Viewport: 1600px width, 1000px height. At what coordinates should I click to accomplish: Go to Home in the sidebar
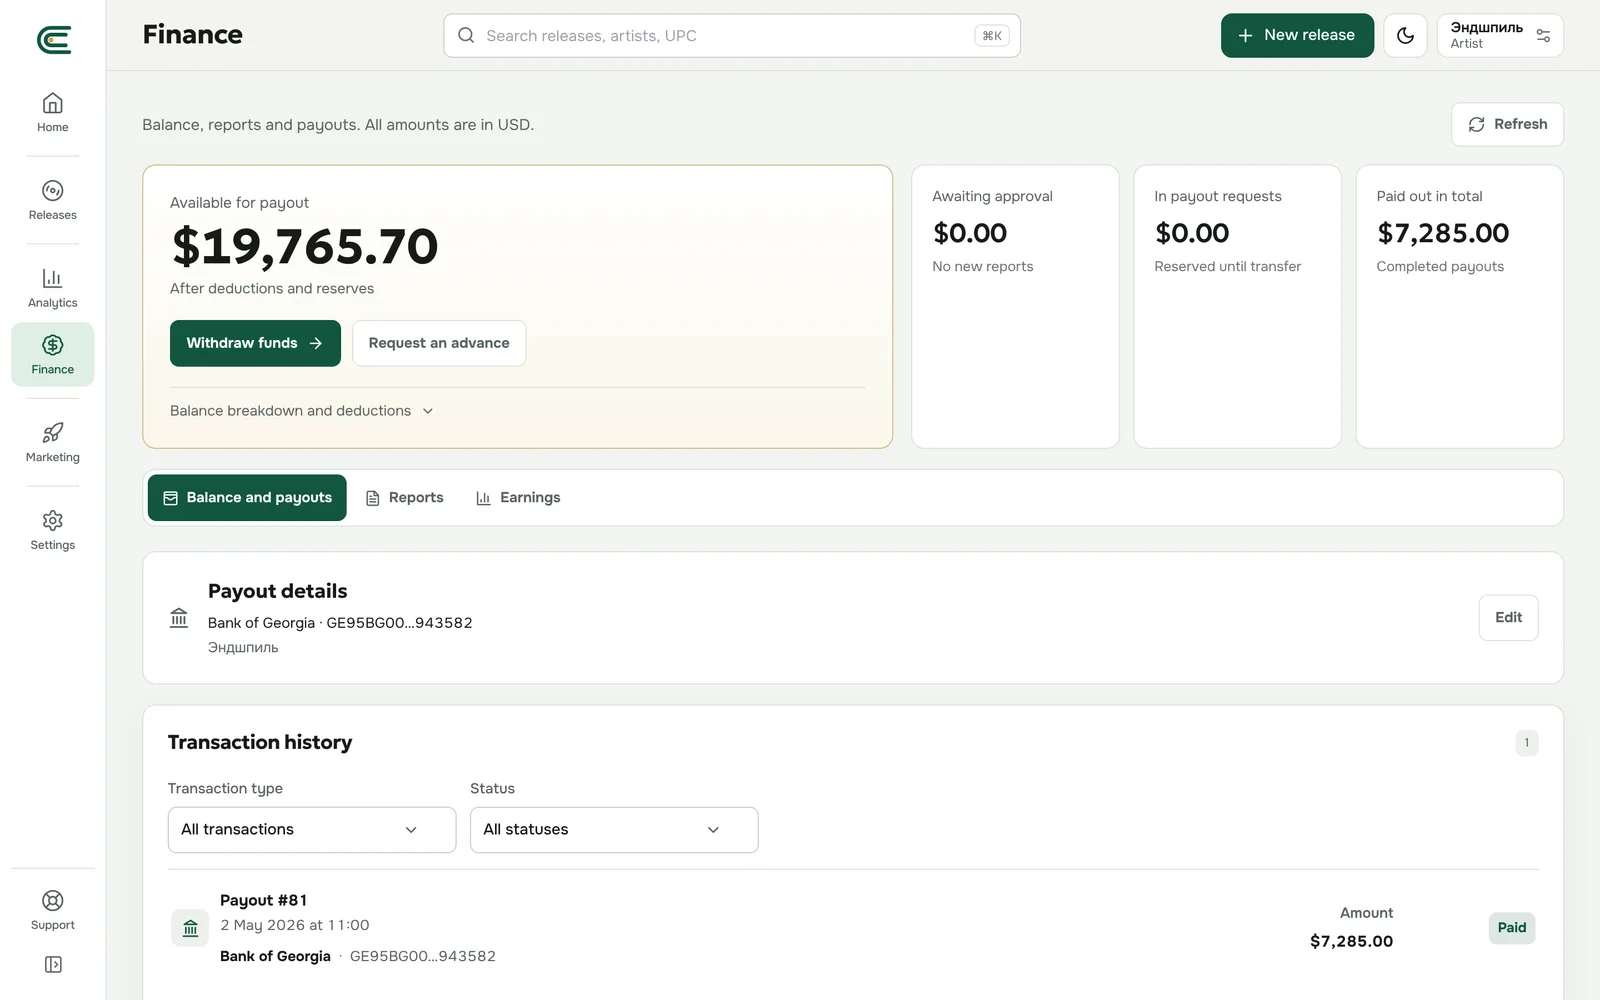pyautogui.click(x=53, y=113)
